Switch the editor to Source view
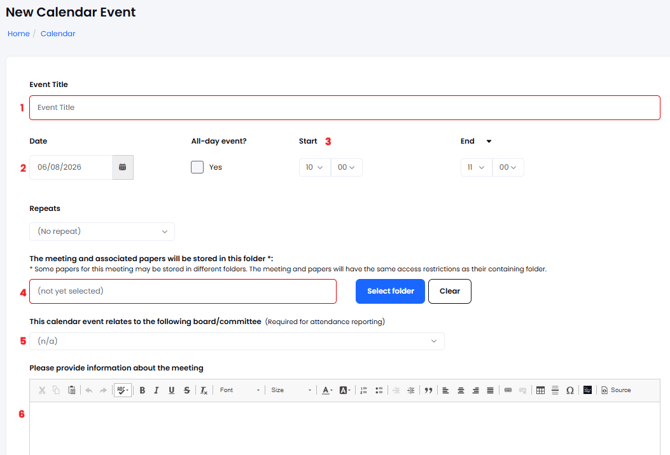Image resolution: width=670 pixels, height=455 pixels. click(616, 390)
